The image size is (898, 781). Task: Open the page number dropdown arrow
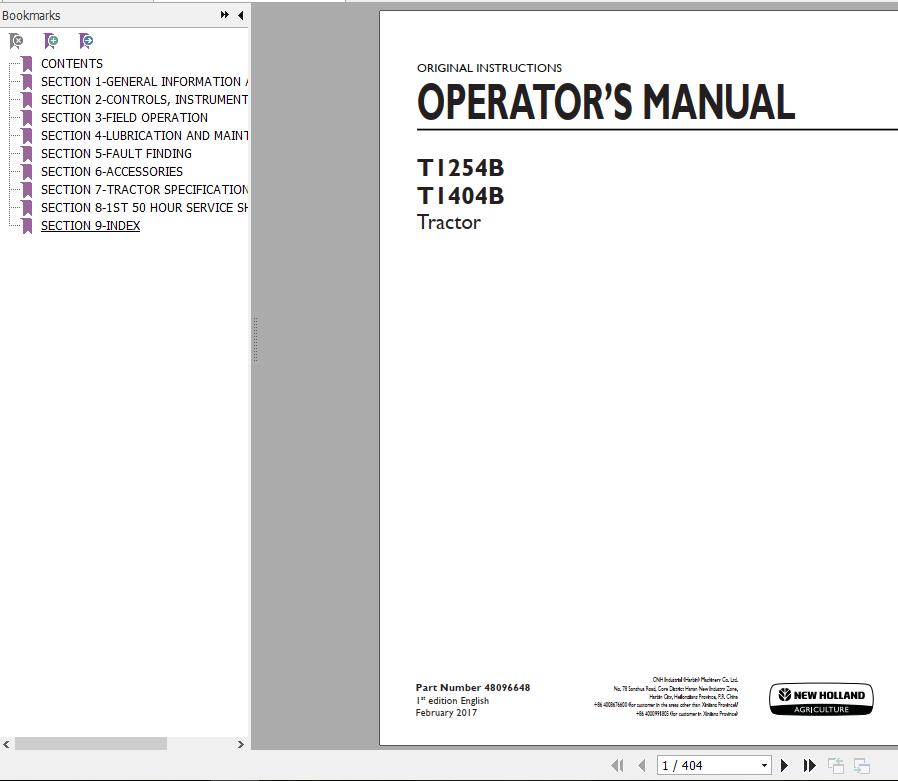click(x=764, y=766)
